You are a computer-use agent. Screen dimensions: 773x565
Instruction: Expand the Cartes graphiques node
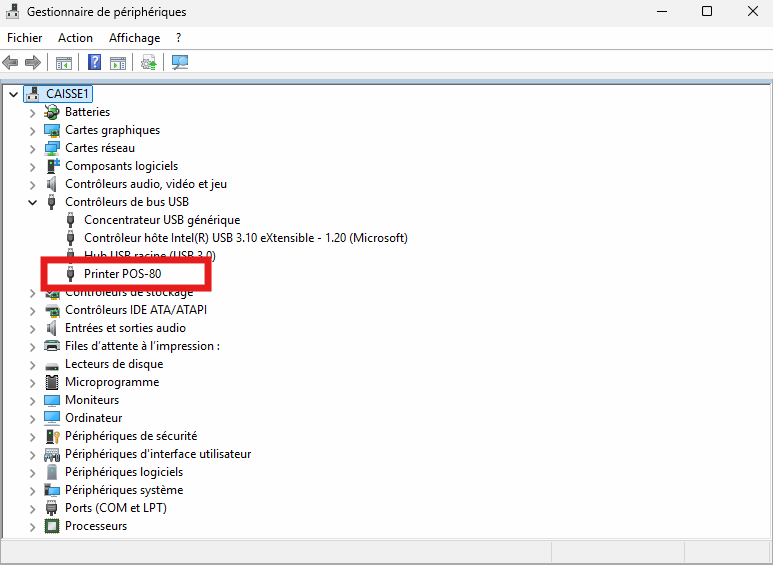(x=32, y=130)
